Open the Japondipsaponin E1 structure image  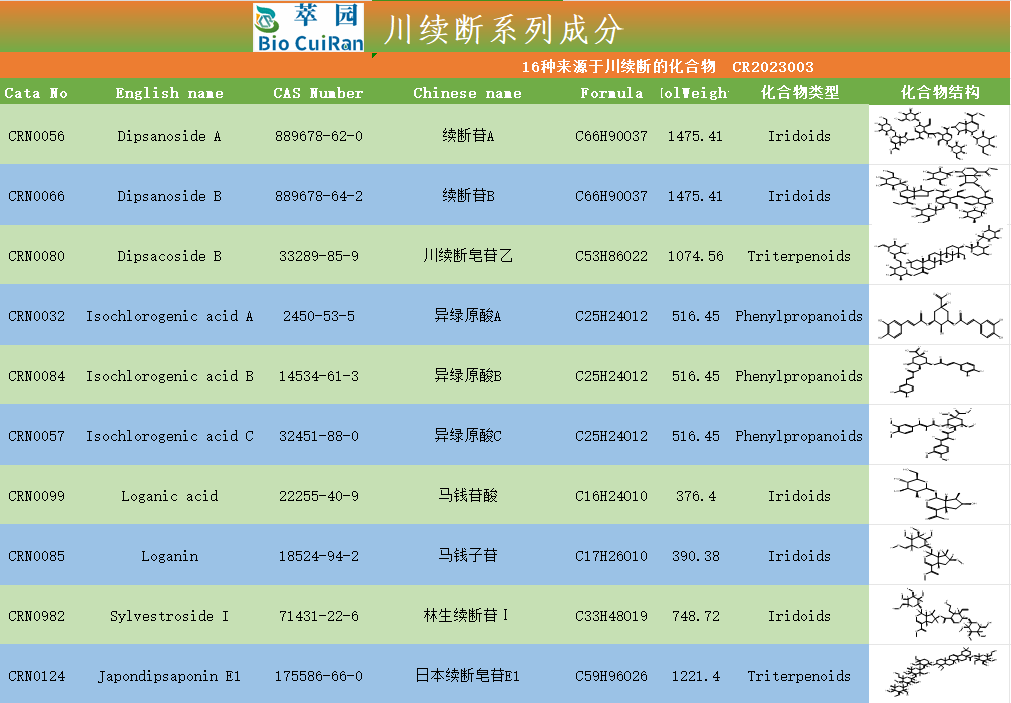coord(941,673)
